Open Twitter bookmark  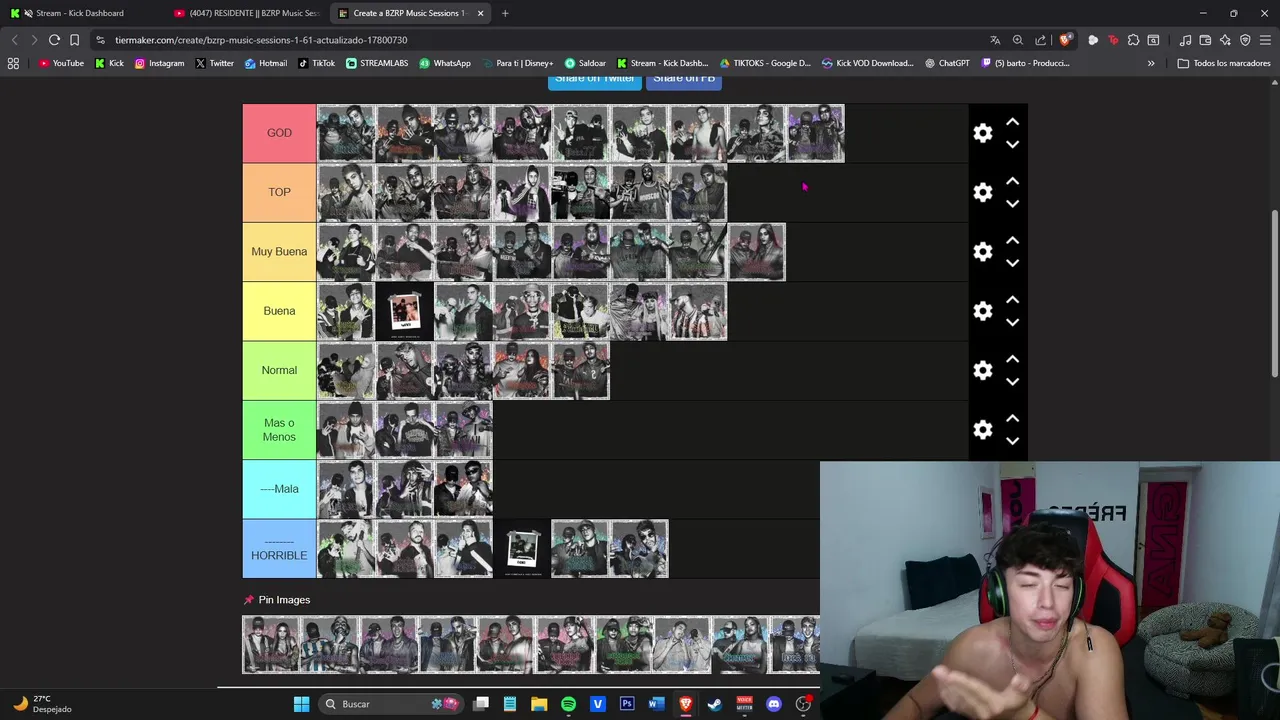[x=215, y=63]
